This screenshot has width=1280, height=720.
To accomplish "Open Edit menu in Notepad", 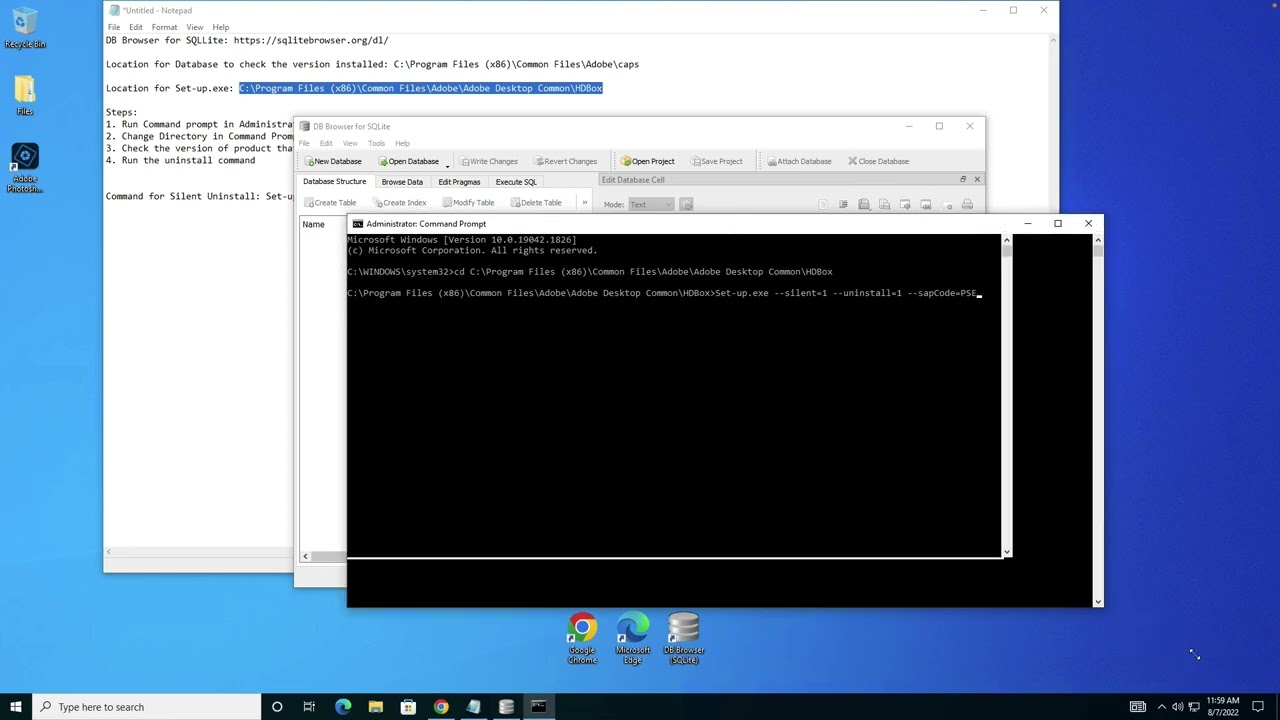I will [x=136, y=27].
